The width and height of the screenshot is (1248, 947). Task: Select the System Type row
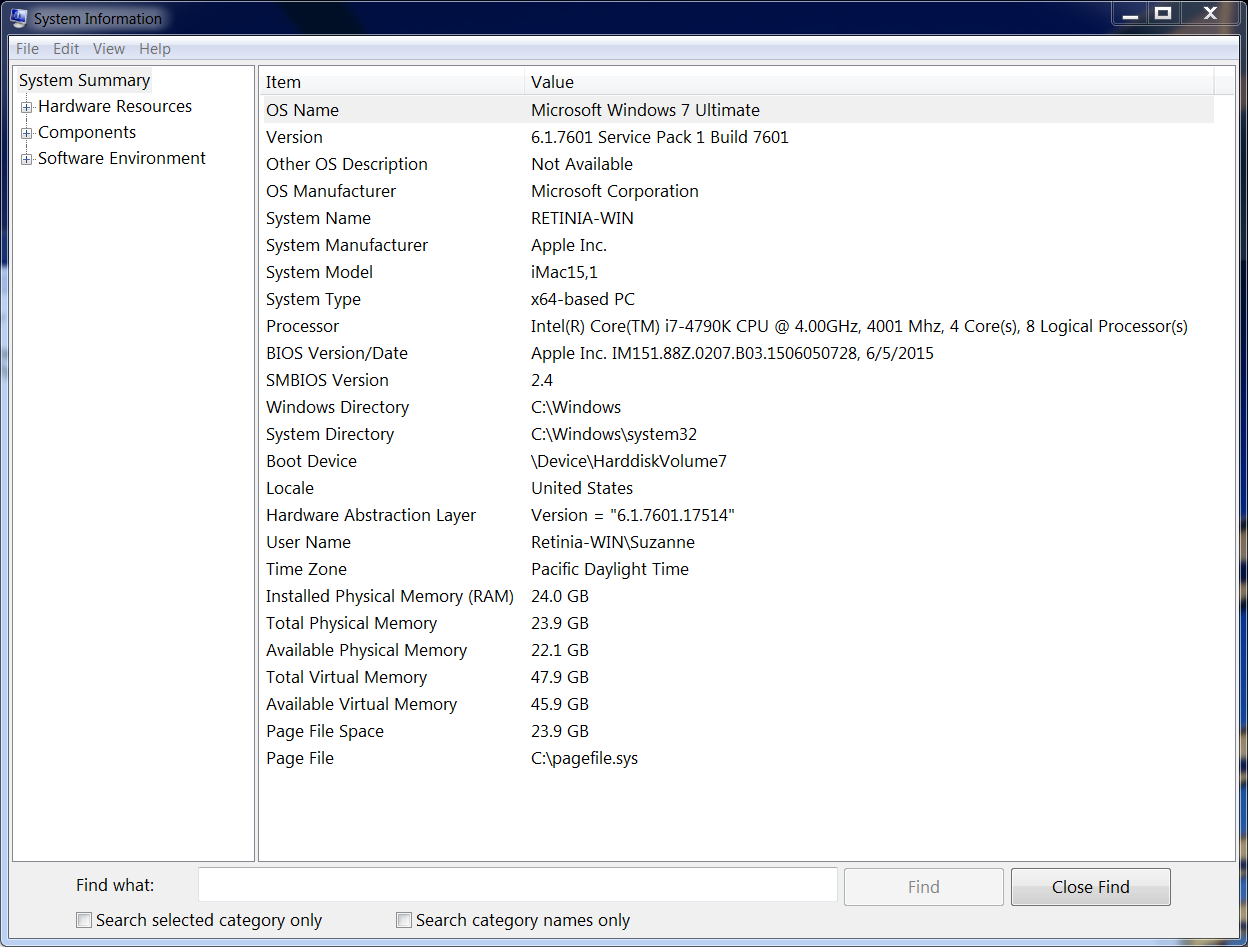click(x=738, y=299)
